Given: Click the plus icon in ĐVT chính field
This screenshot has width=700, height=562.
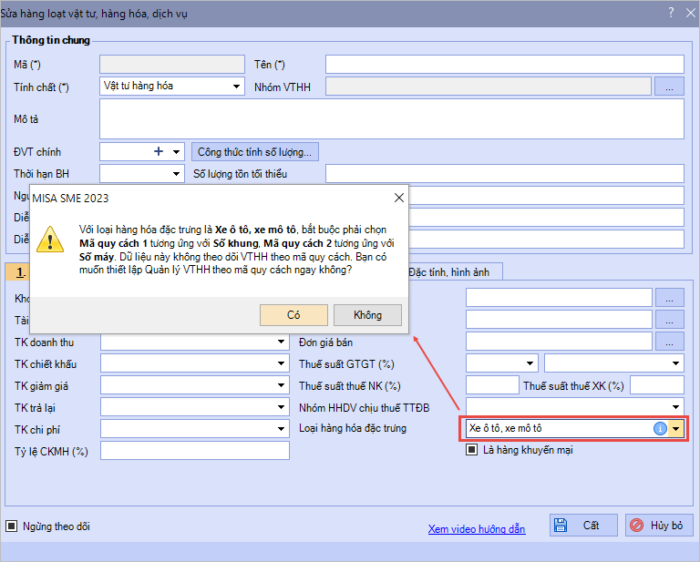Looking at the screenshot, I should click(x=158, y=152).
